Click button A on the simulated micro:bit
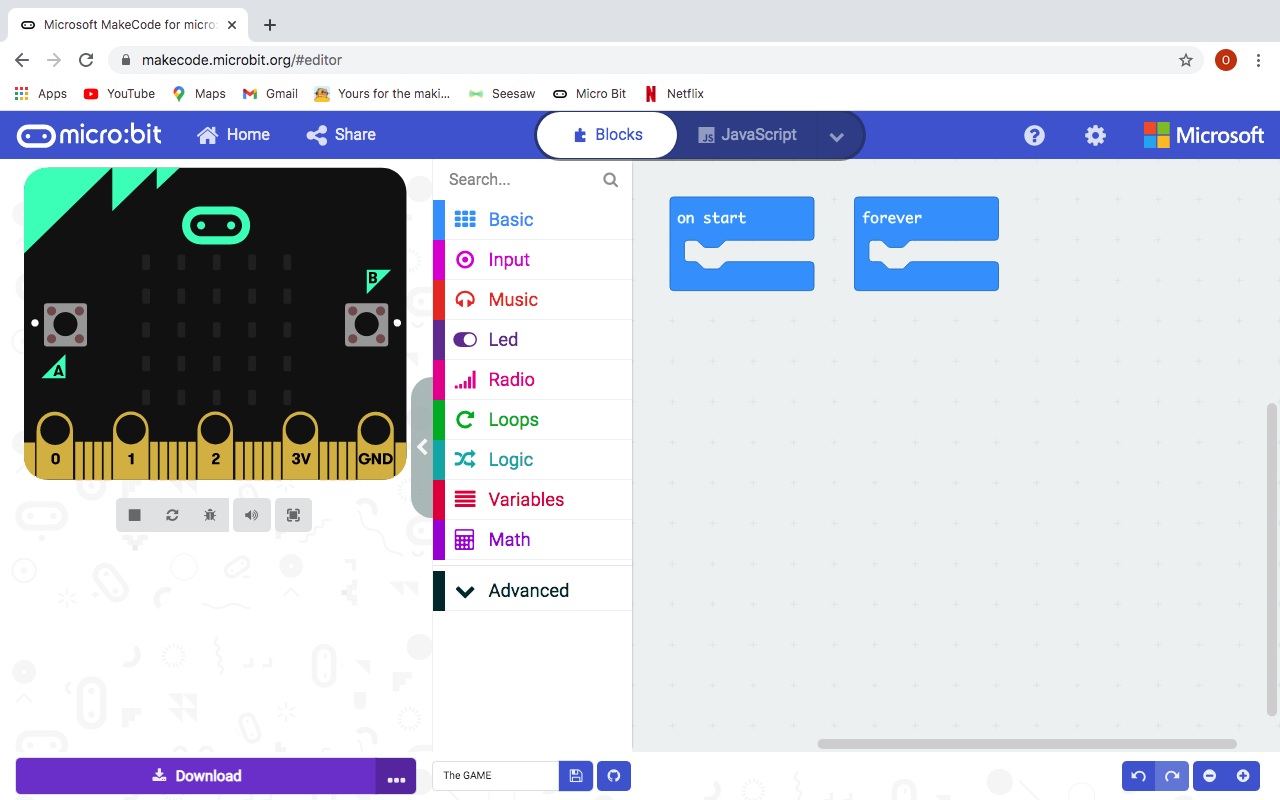The width and height of the screenshot is (1280, 800). 65,325
